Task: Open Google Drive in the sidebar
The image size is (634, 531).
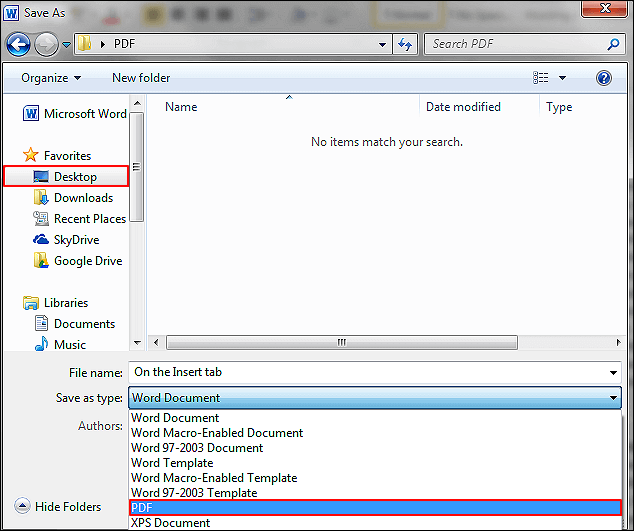Action: point(87,261)
